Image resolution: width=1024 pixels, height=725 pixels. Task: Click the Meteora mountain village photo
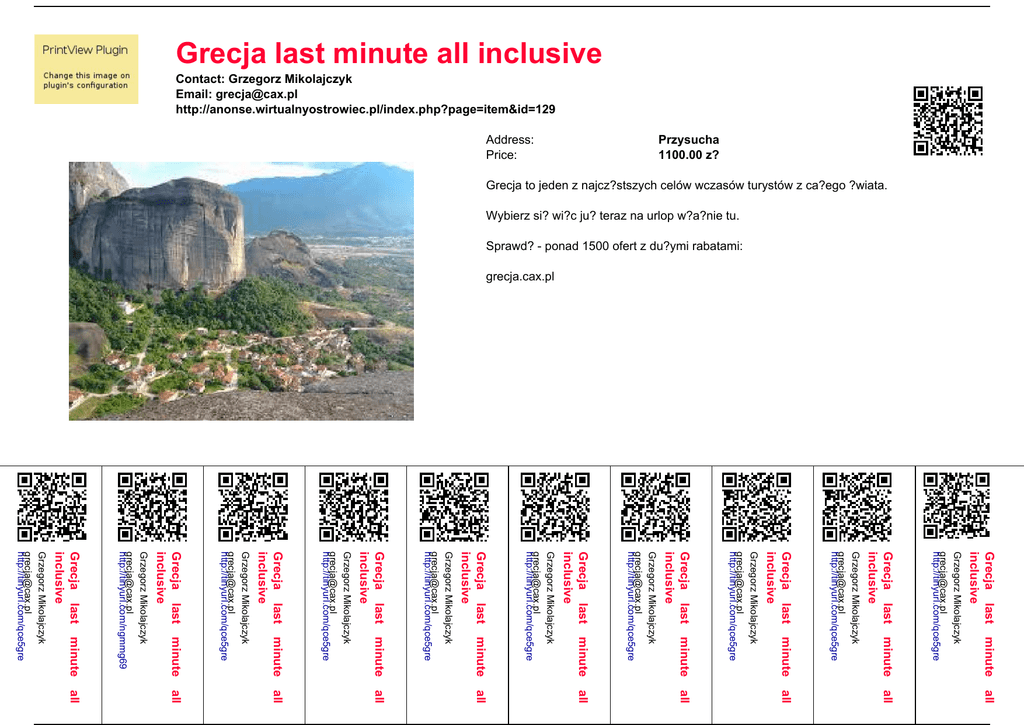241,291
